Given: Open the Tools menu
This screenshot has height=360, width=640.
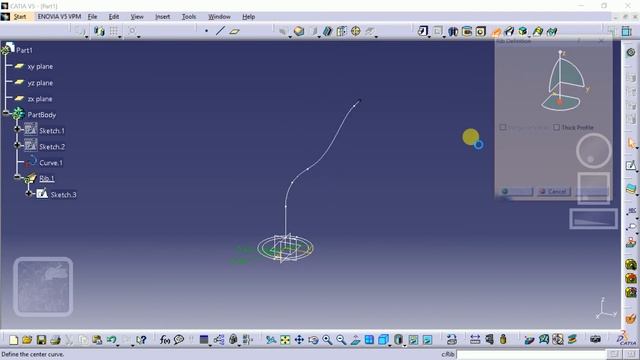Looking at the screenshot, I should coord(189,17).
